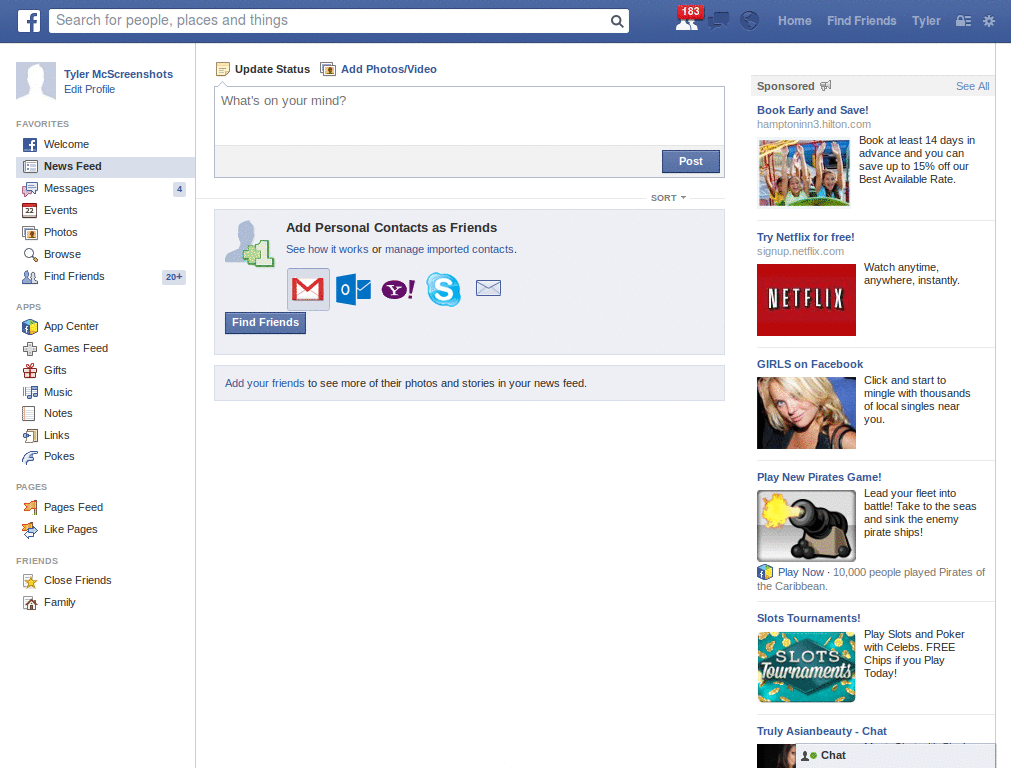Click the Post button
Screen dimensions: 1024x768
point(690,161)
